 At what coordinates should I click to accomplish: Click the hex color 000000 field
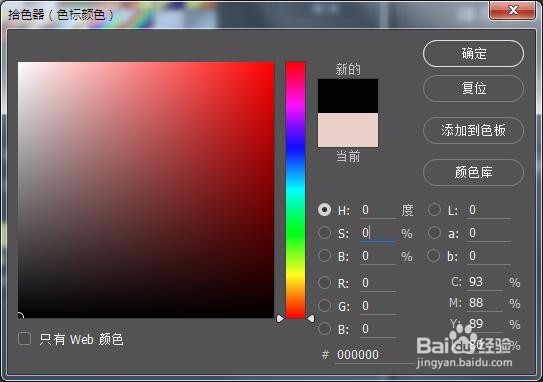(x=375, y=355)
